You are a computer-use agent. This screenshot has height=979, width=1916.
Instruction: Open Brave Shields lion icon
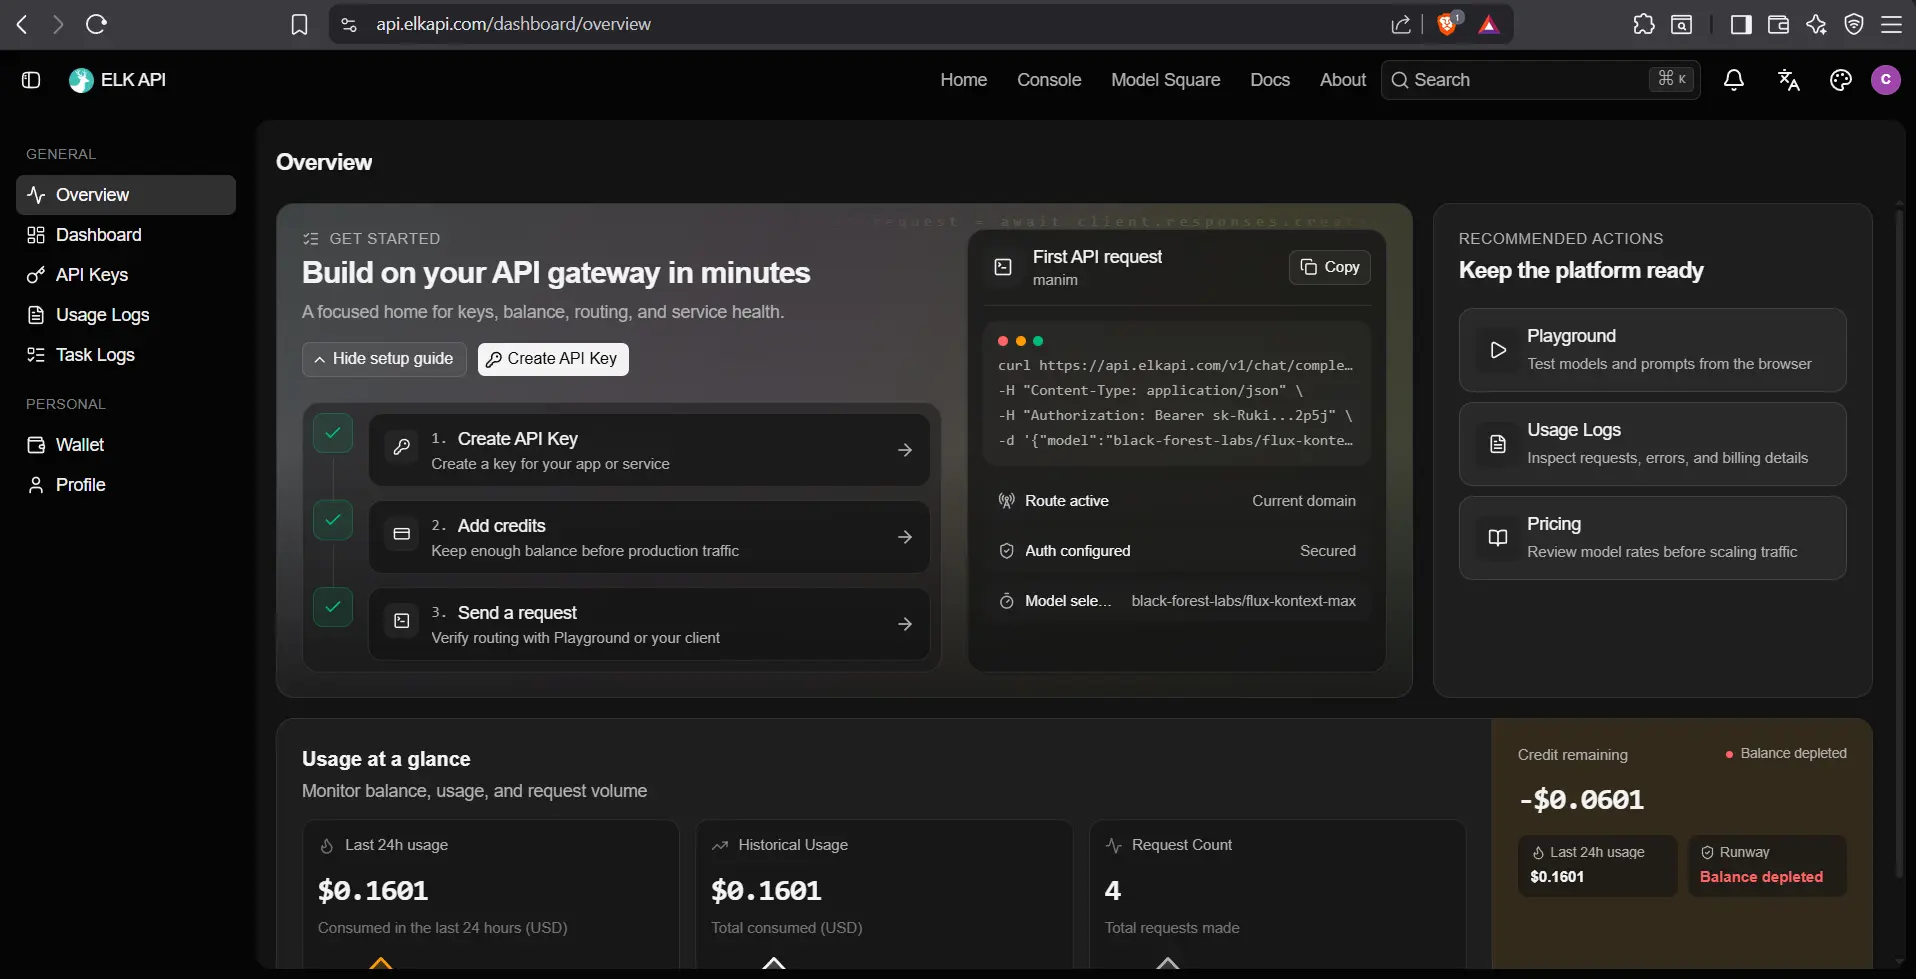point(1447,24)
